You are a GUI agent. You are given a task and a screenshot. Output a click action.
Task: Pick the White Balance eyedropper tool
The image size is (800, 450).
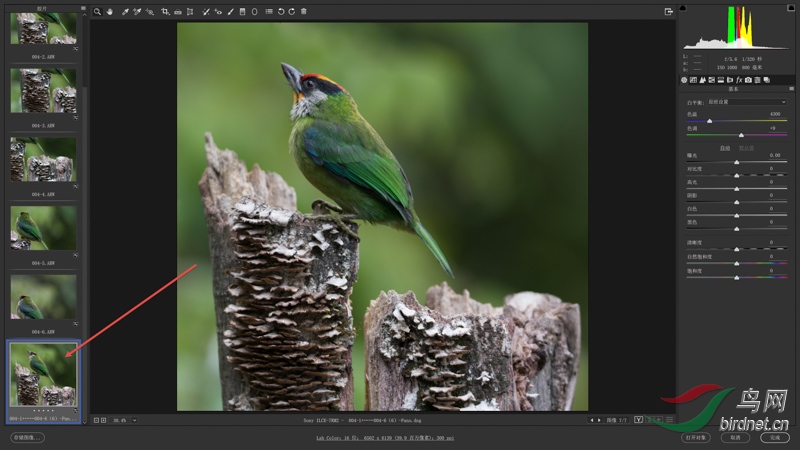(x=124, y=11)
